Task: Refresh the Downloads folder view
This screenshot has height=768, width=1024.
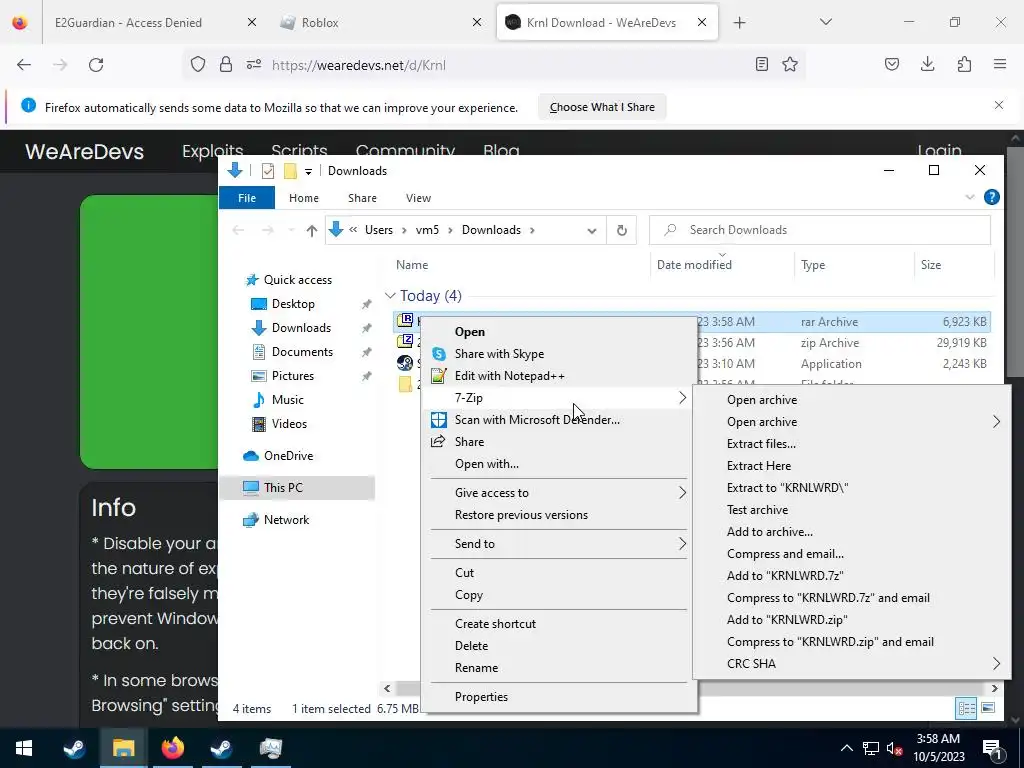Action: 622,230
